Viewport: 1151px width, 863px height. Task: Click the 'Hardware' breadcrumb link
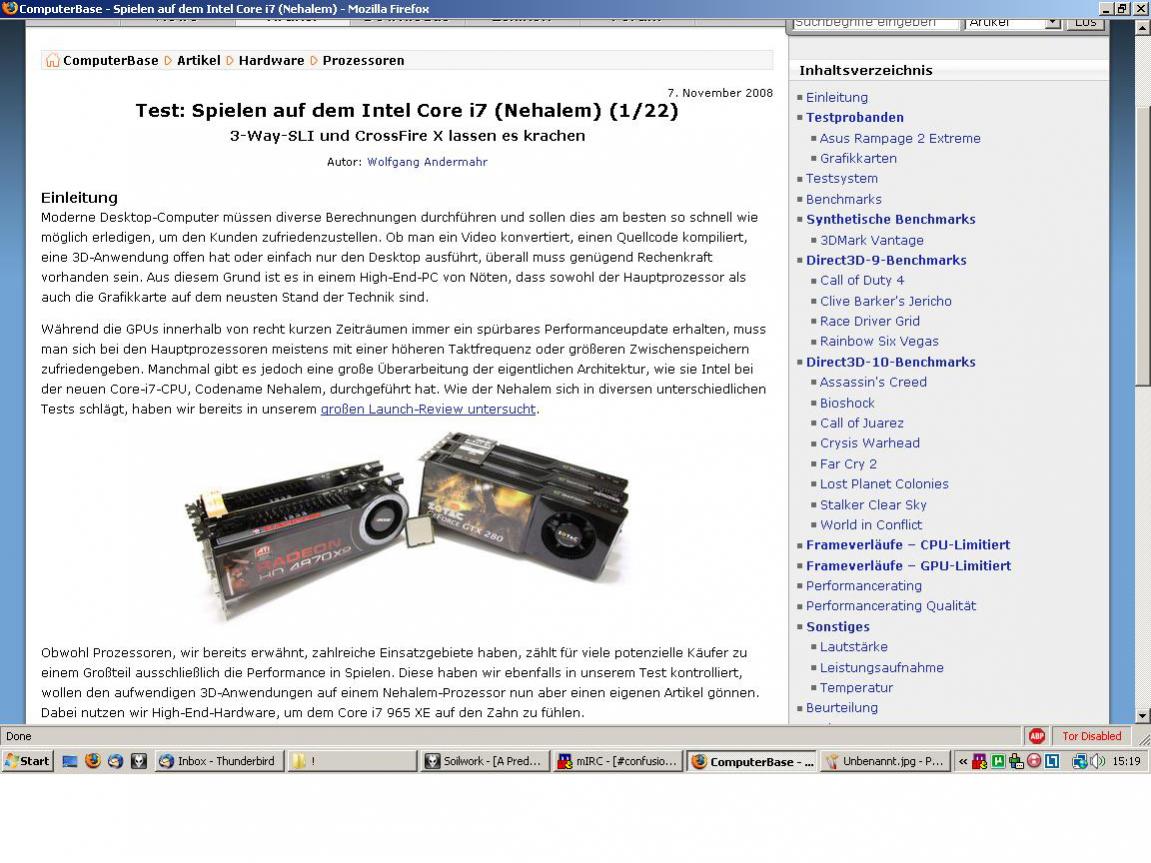coord(271,60)
